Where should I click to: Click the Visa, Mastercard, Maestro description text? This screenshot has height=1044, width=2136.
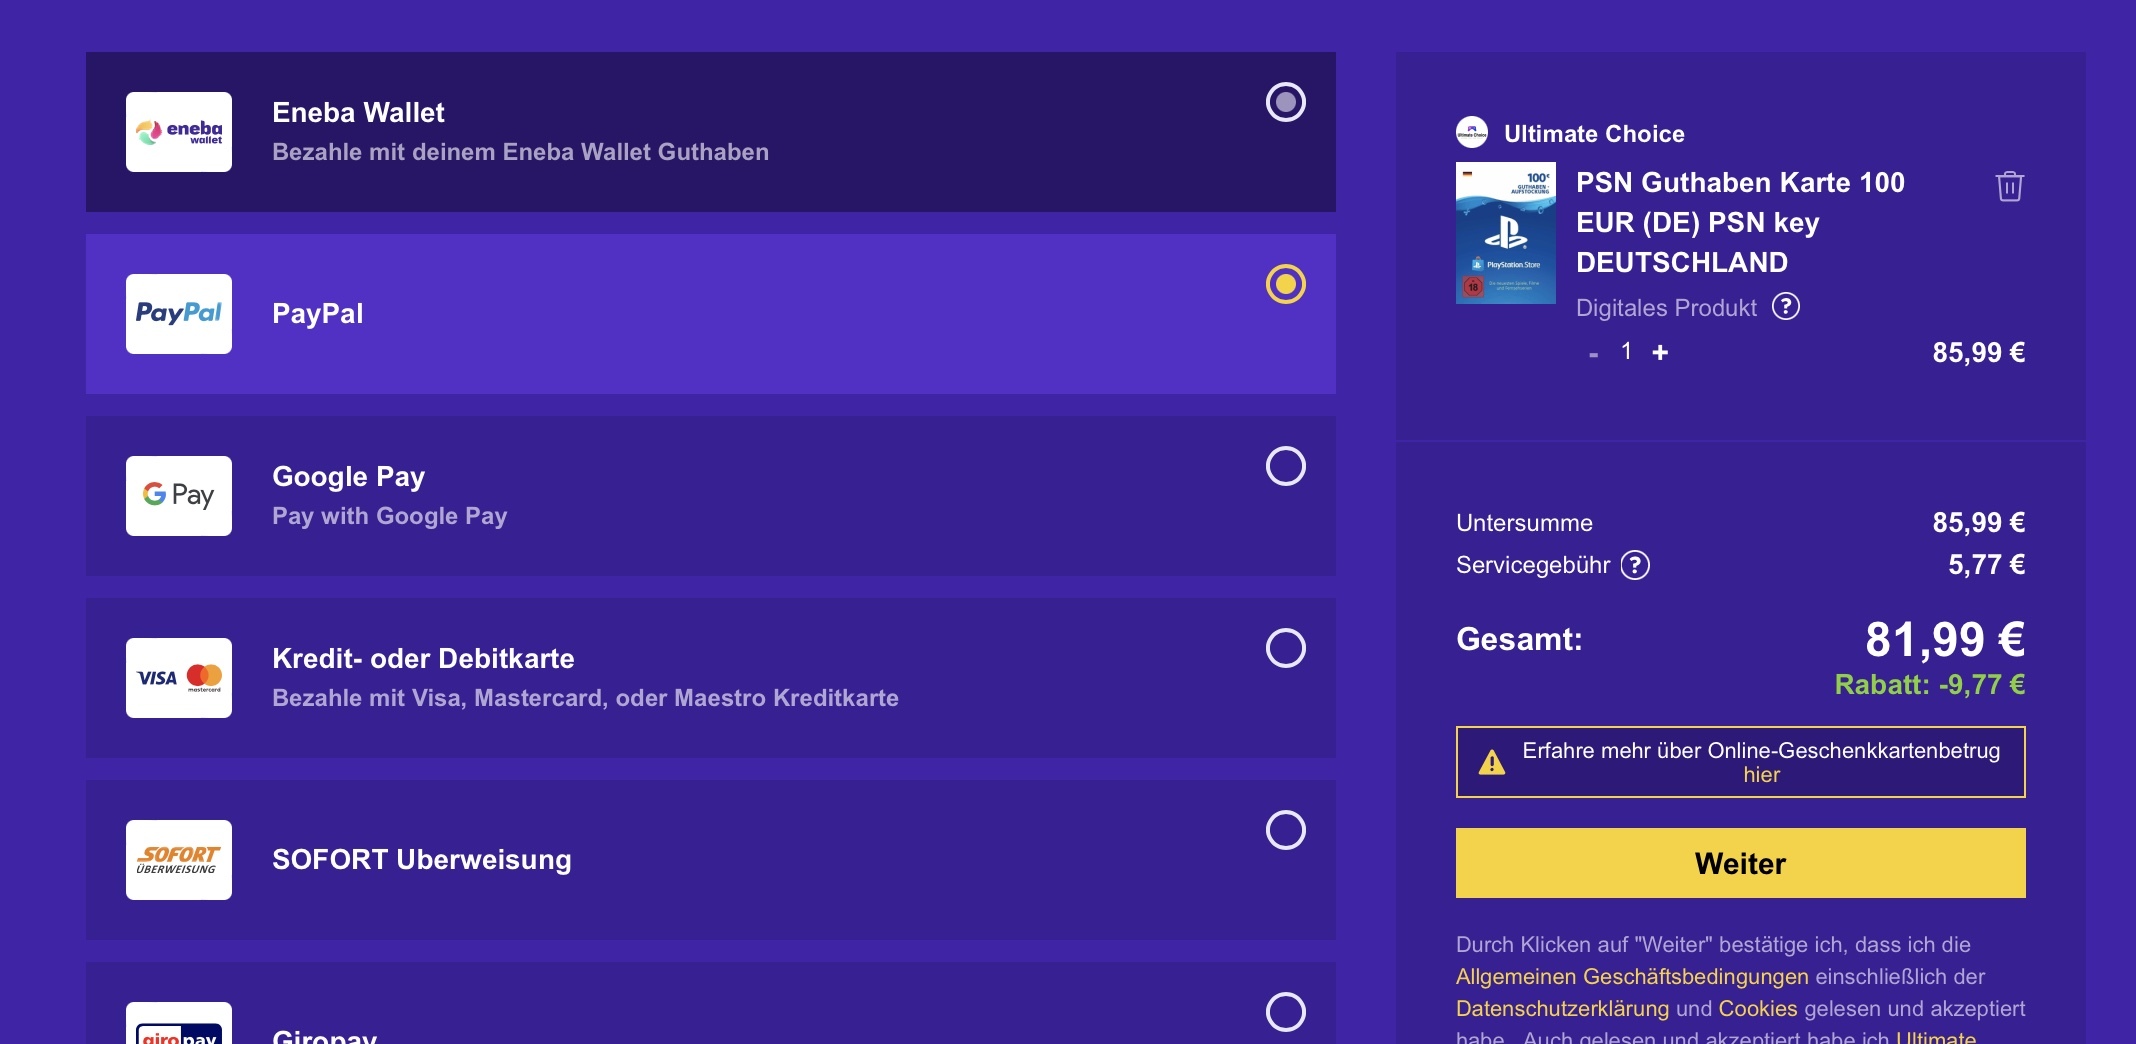point(585,698)
